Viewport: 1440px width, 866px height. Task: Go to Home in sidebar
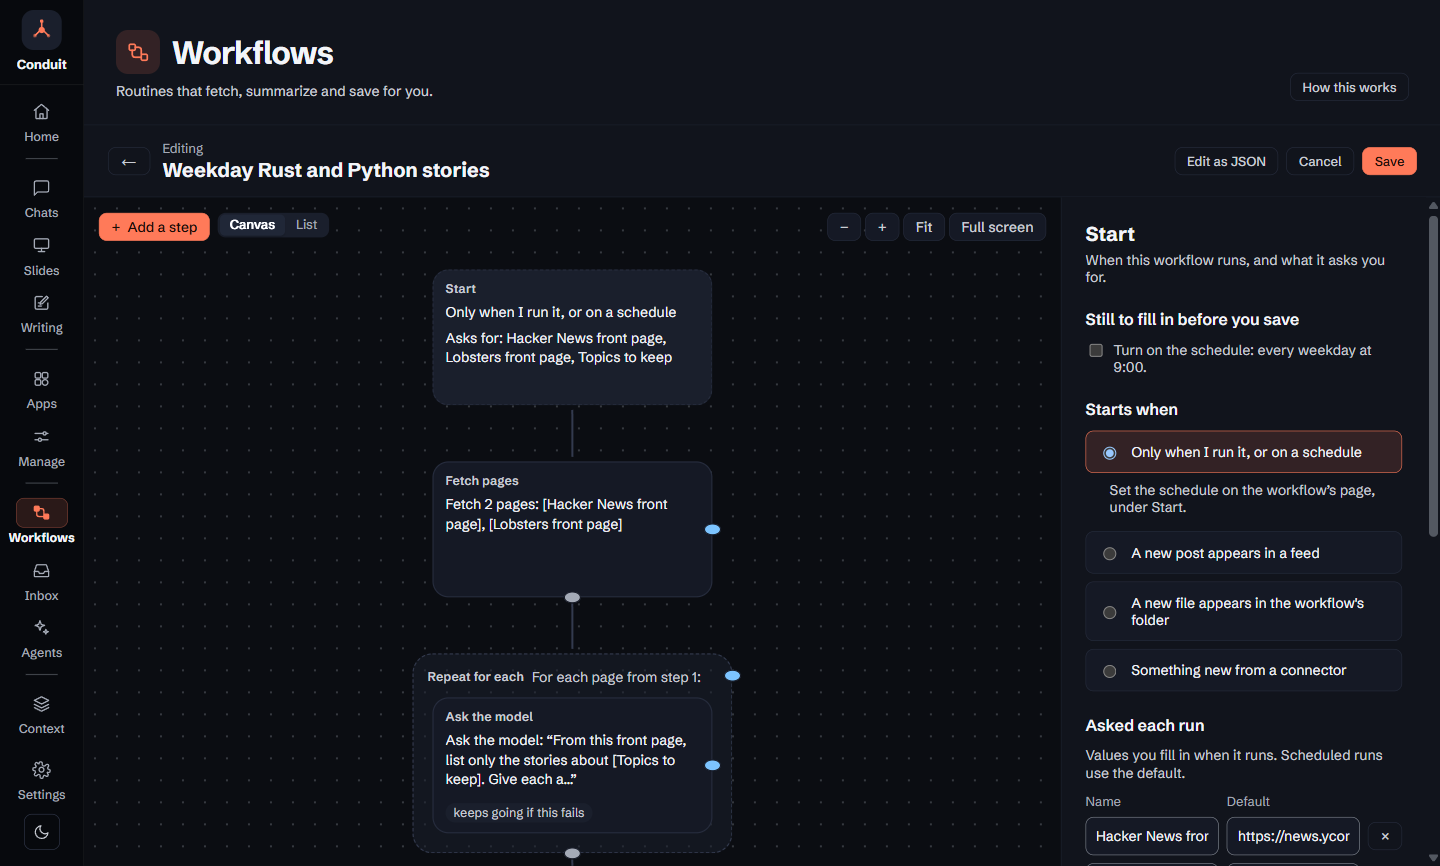(41, 123)
